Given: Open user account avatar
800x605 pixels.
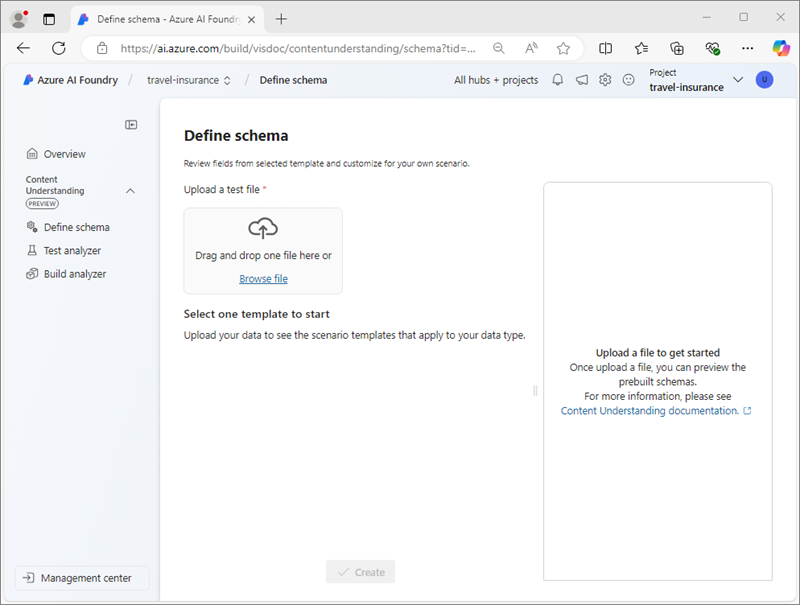Looking at the screenshot, I should coord(764,80).
